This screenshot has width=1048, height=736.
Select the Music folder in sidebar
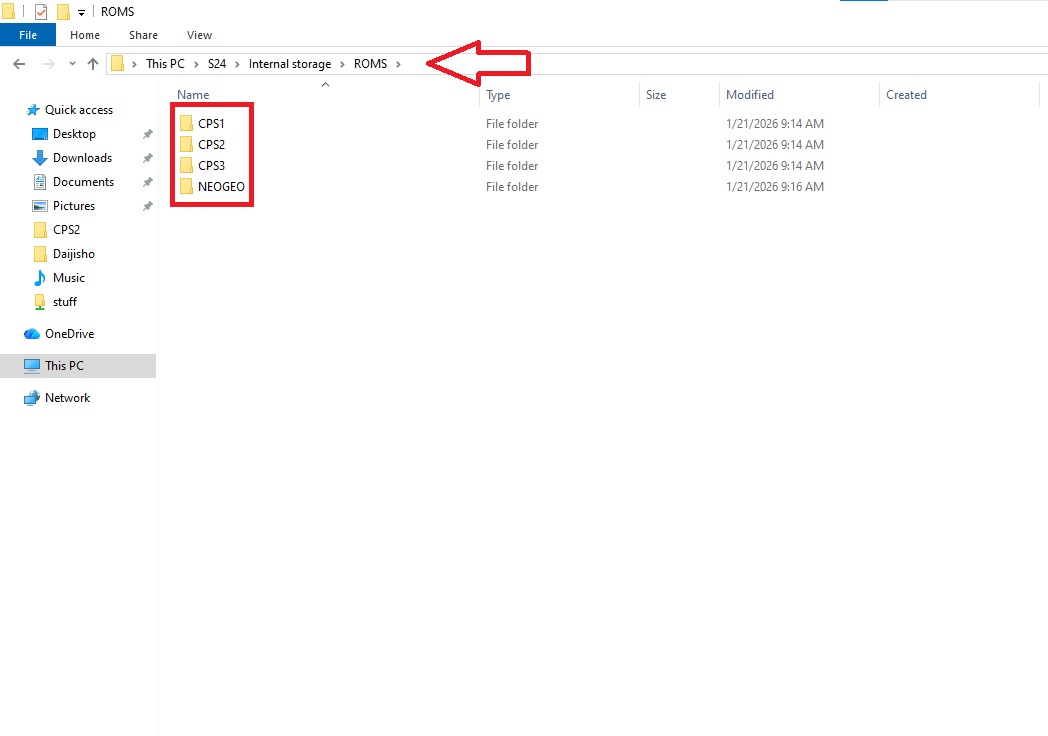(x=68, y=278)
